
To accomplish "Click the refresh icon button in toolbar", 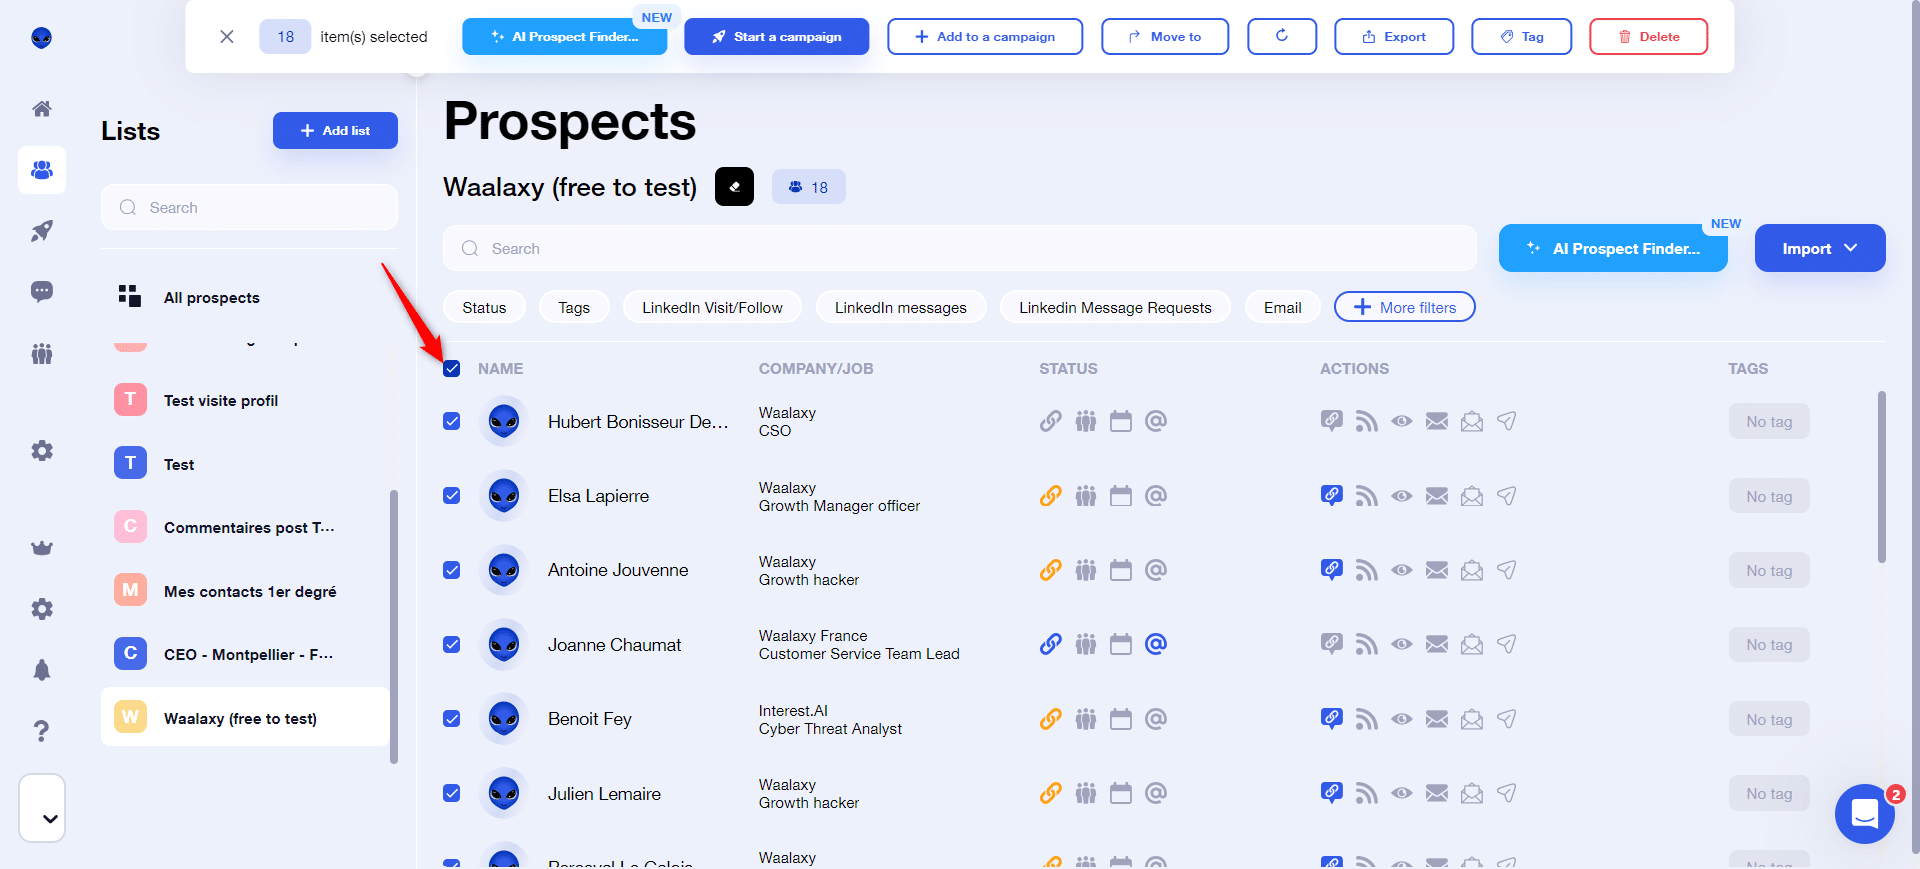I will coord(1281,37).
